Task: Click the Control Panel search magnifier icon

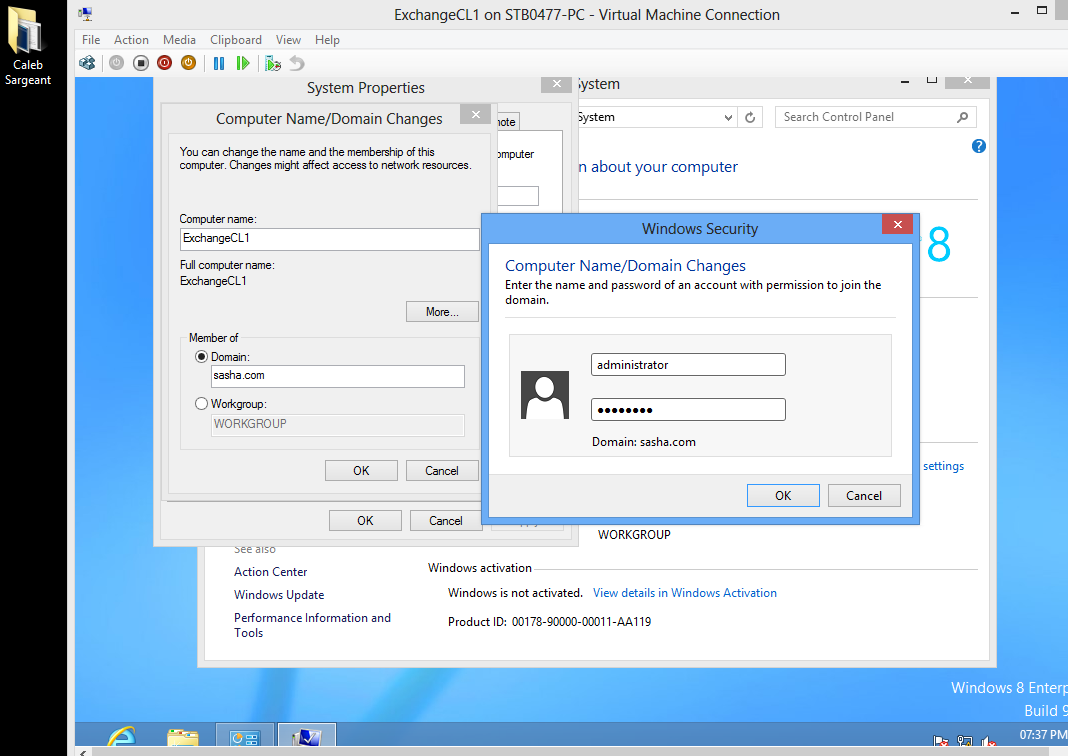Action: pyautogui.click(x=962, y=117)
